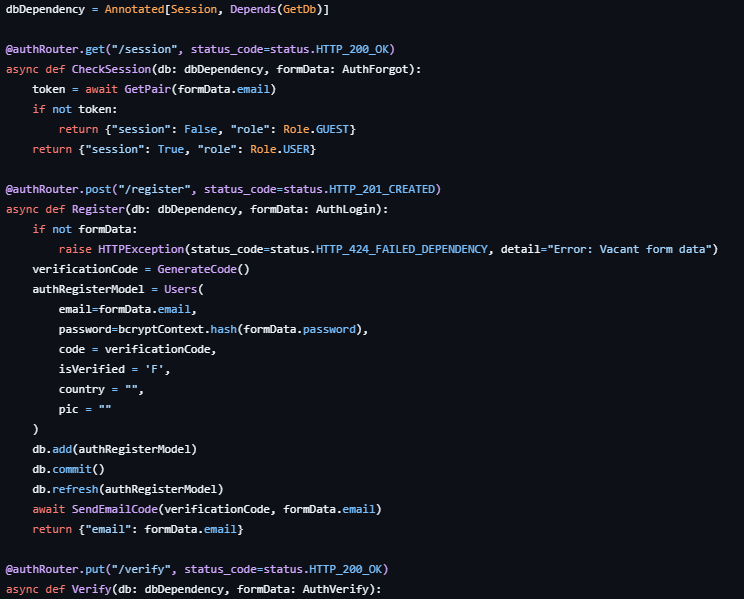Click the country = "" line
This screenshot has height=599, width=744.
coord(101,389)
